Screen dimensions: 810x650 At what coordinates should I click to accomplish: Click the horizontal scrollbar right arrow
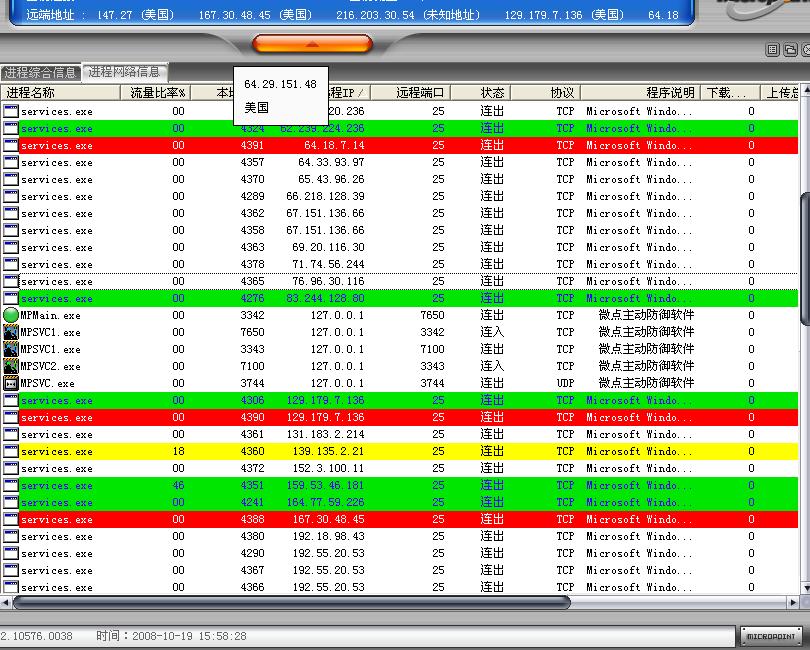point(793,602)
